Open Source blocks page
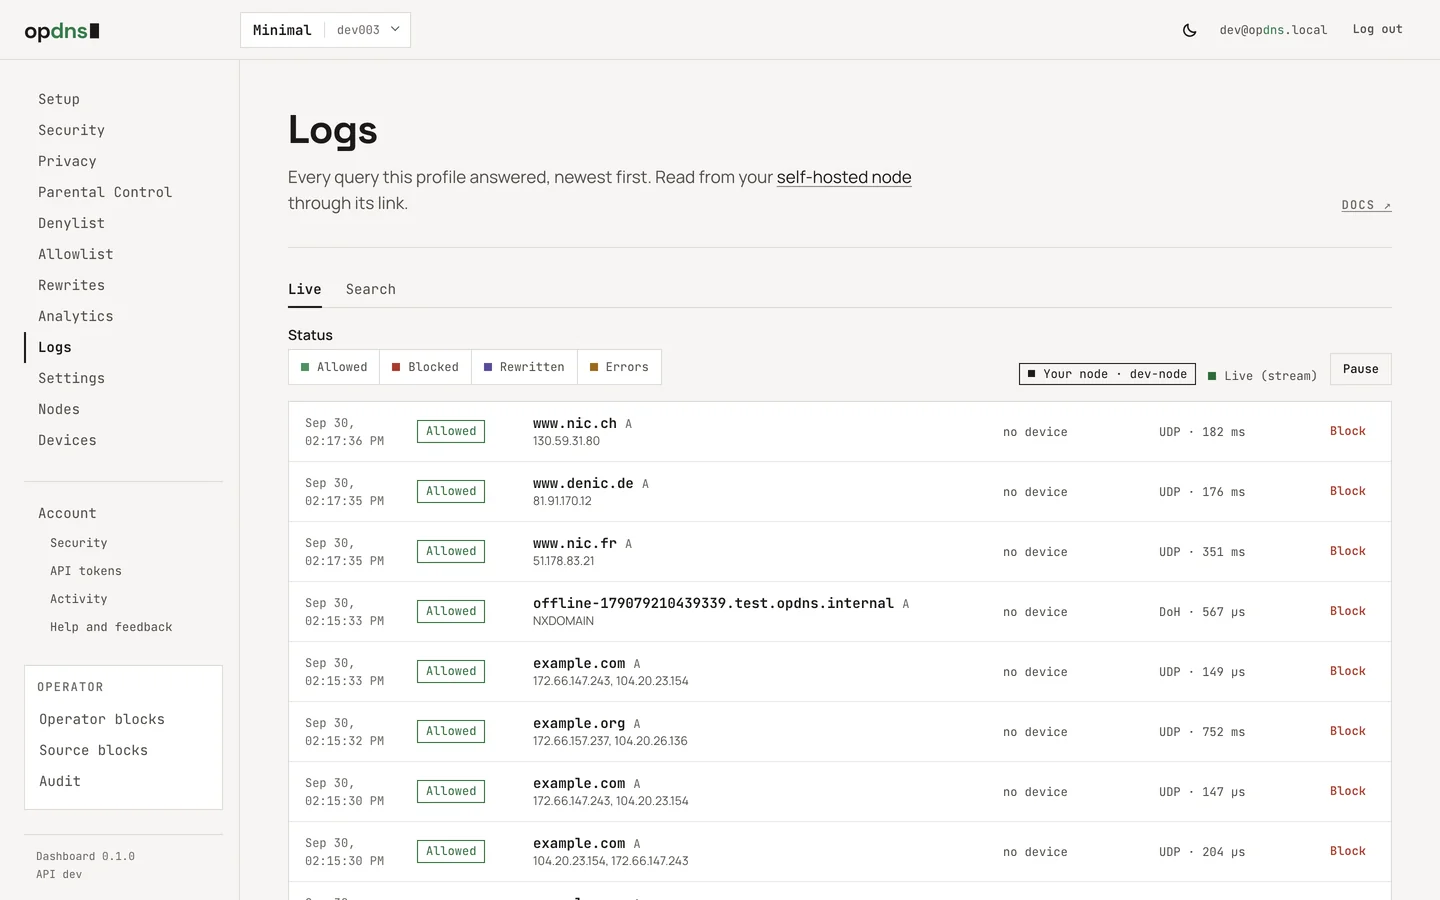Screen dimensions: 1440x900 pos(93,750)
